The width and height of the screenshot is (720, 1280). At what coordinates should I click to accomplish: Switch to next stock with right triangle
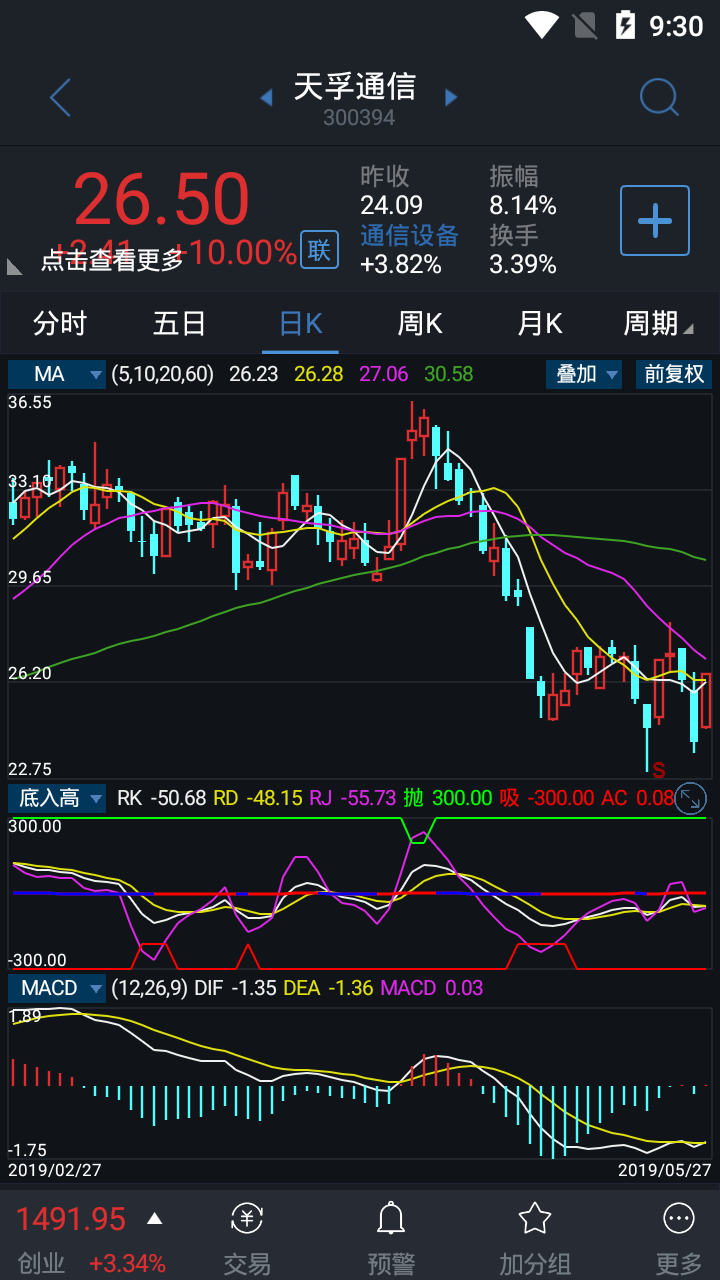coord(451,97)
